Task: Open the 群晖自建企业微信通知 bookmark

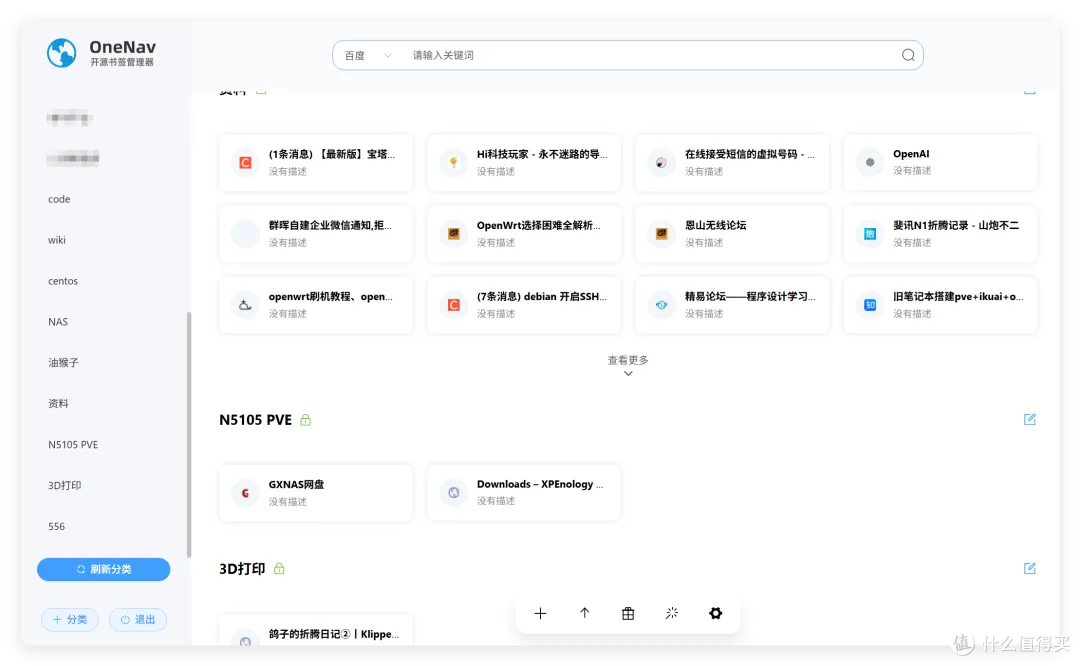Action: [316, 233]
